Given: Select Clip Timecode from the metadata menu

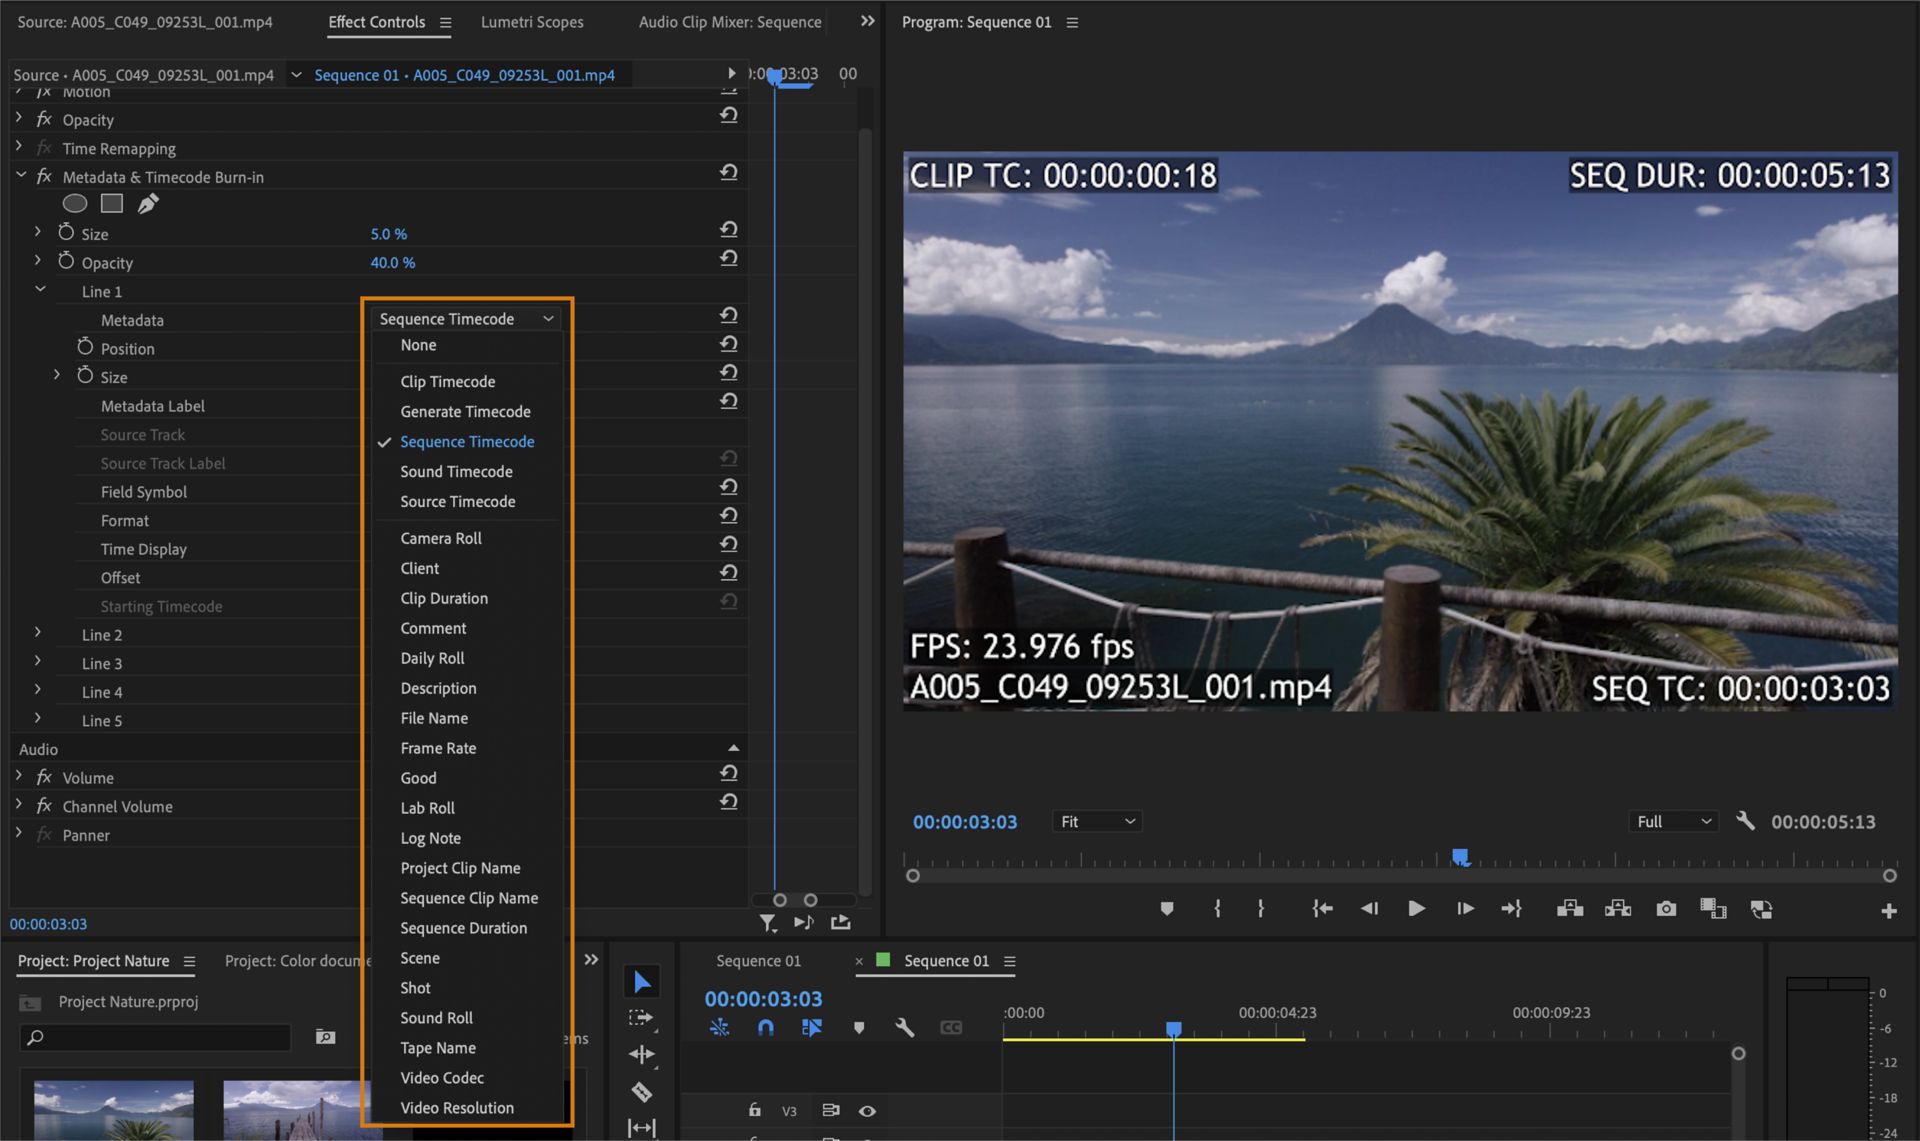Looking at the screenshot, I should pos(447,381).
